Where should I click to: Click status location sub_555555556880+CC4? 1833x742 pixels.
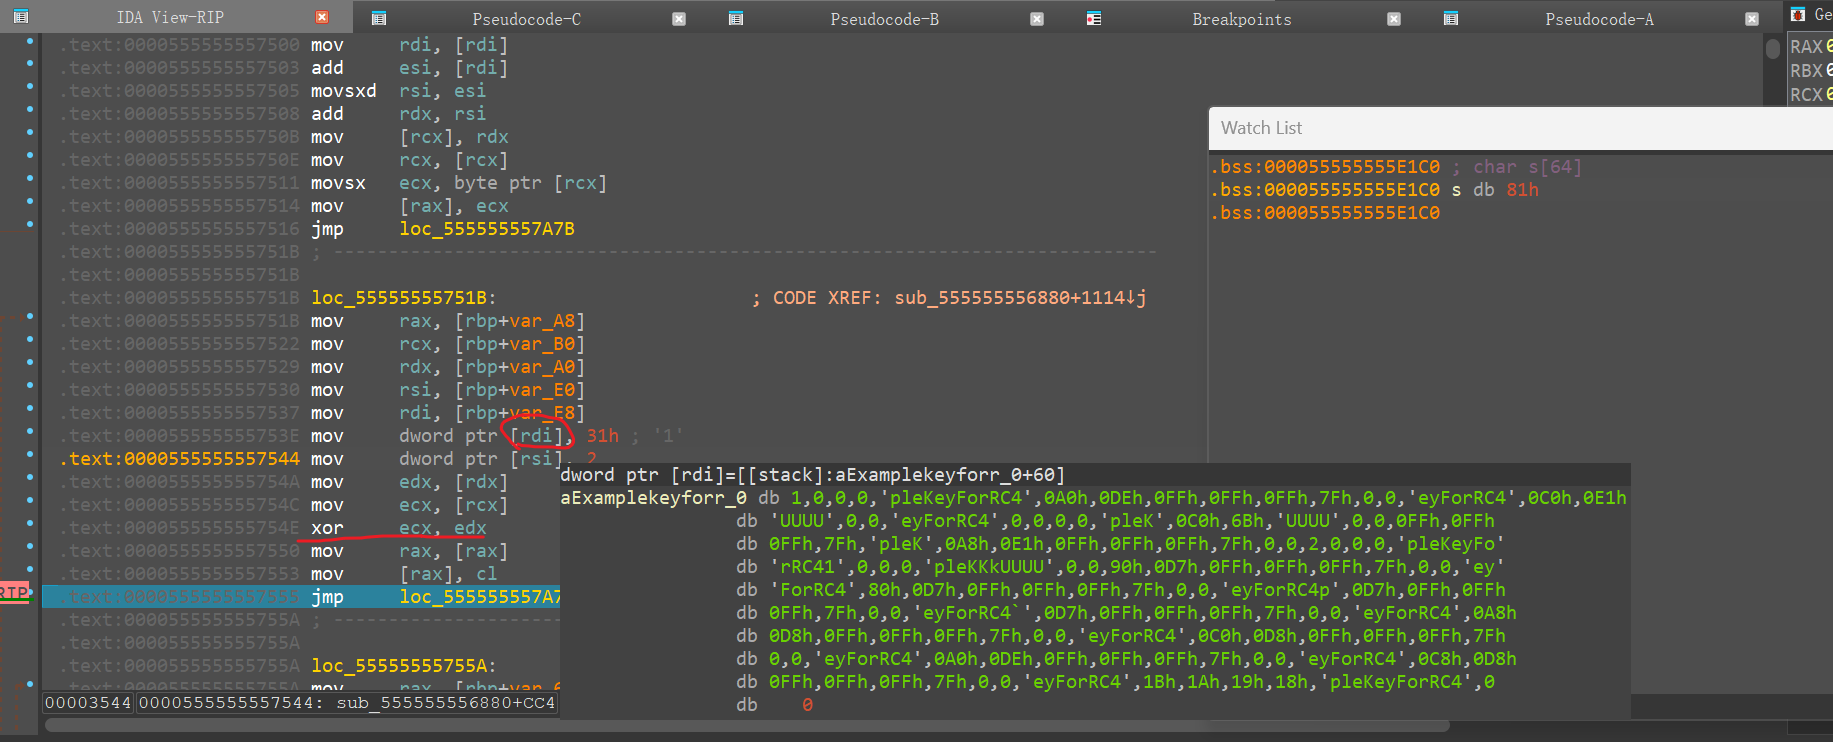(445, 703)
